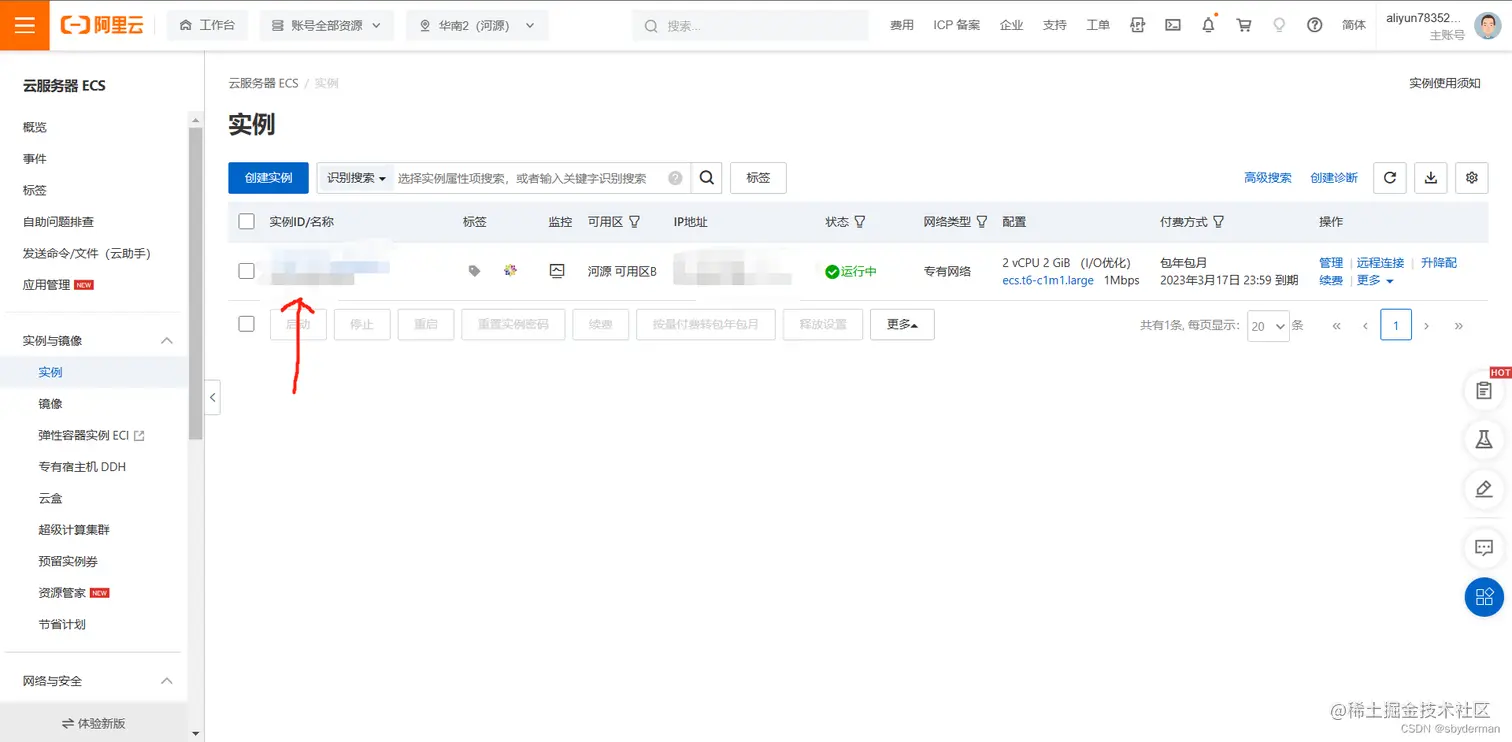Click the Alibaba Cloud logo

click(102, 25)
